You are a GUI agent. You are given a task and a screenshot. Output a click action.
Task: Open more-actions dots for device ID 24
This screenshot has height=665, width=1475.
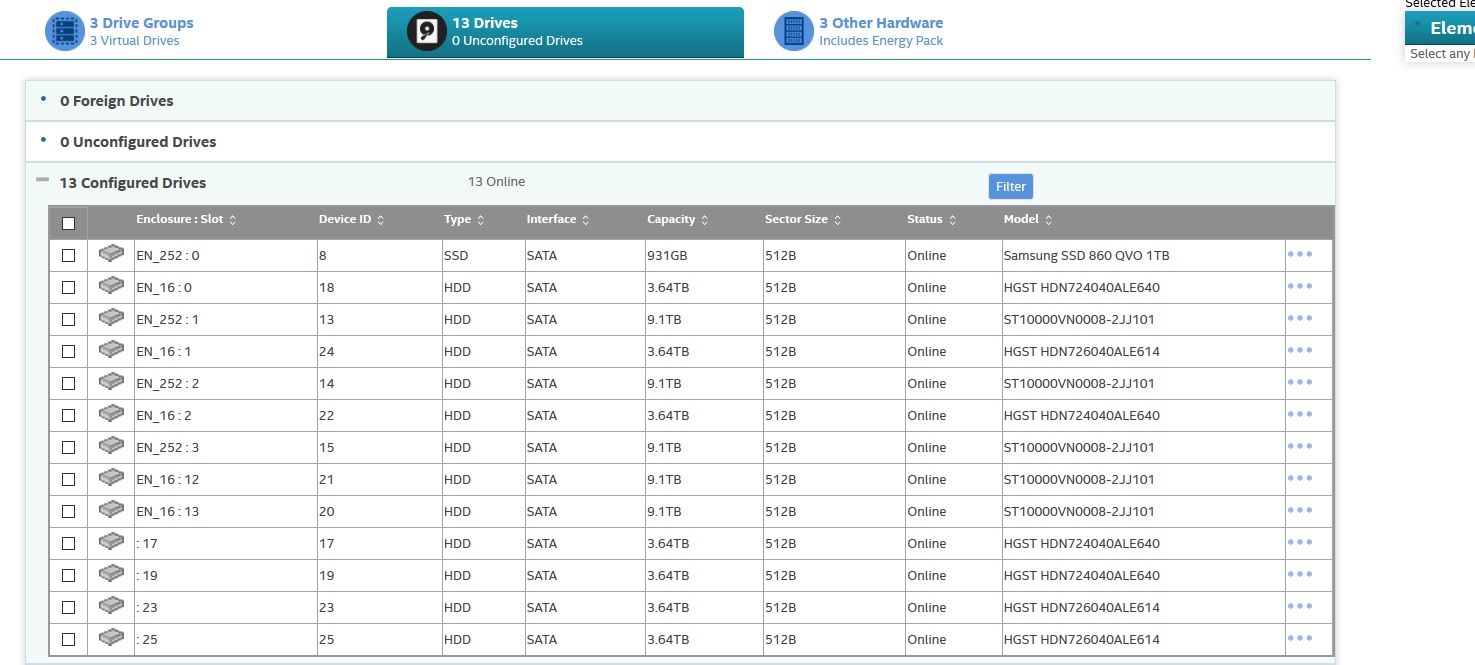point(1300,350)
